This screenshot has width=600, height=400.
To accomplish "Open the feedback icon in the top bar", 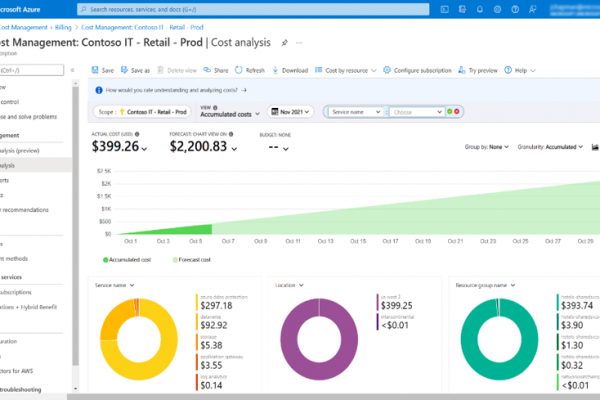I will pyautogui.click(x=533, y=10).
